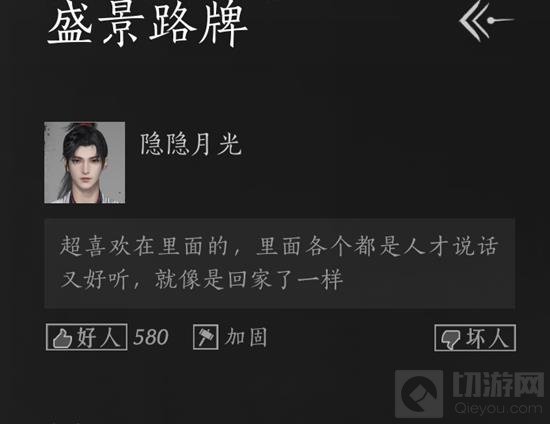Vote 坏人 on this signpost message

(x=475, y=338)
